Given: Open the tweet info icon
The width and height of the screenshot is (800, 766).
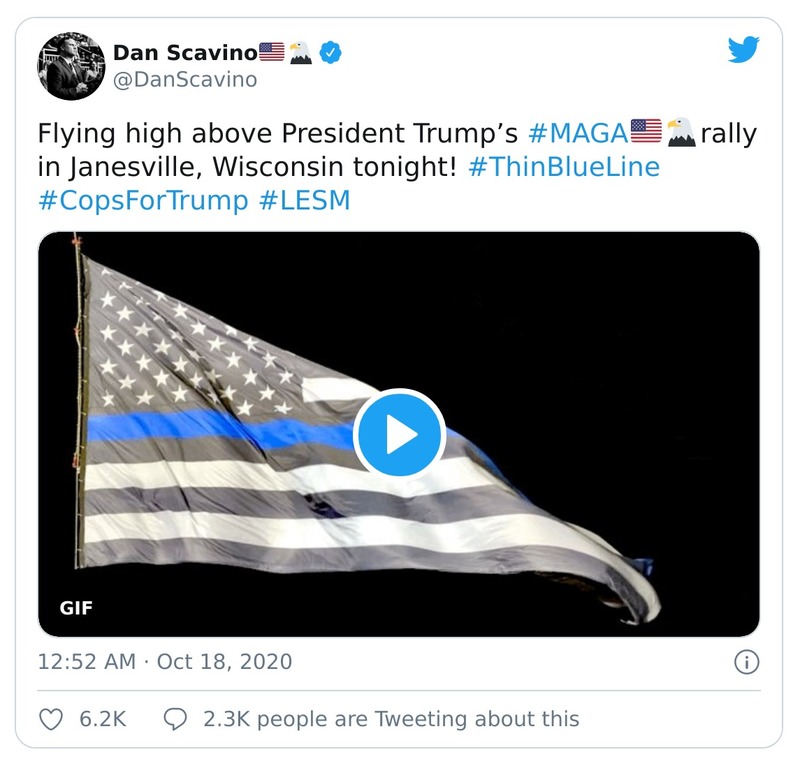Looking at the screenshot, I should (749, 661).
